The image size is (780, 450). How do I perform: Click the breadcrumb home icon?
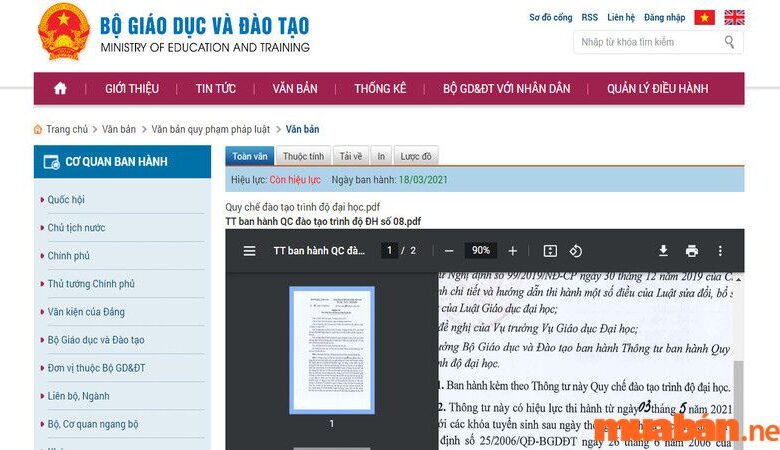(x=38, y=129)
